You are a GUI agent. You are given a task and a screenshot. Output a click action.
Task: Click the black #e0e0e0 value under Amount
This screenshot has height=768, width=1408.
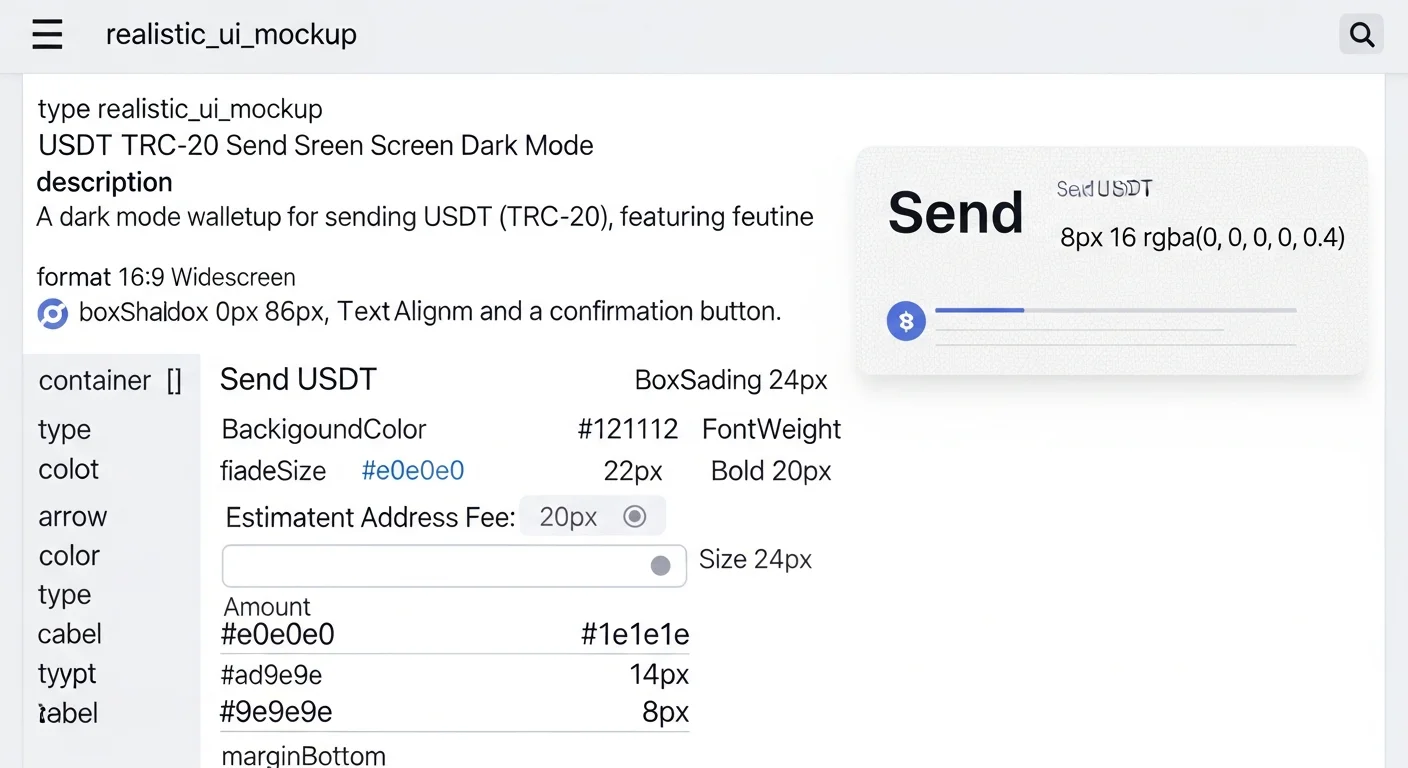coord(277,634)
